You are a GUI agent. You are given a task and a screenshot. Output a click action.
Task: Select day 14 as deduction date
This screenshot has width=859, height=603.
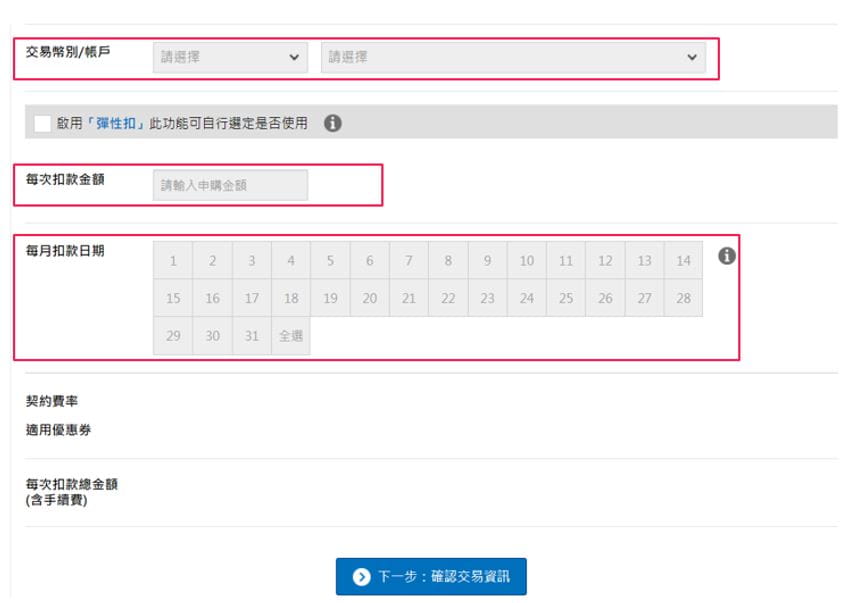[683, 261]
